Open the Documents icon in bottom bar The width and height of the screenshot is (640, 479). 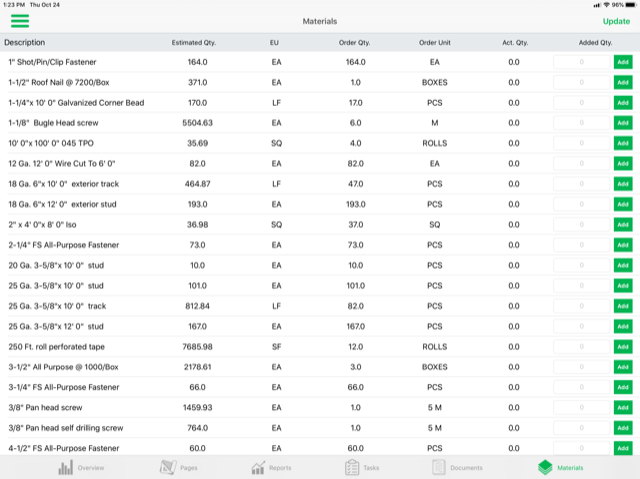[439, 467]
